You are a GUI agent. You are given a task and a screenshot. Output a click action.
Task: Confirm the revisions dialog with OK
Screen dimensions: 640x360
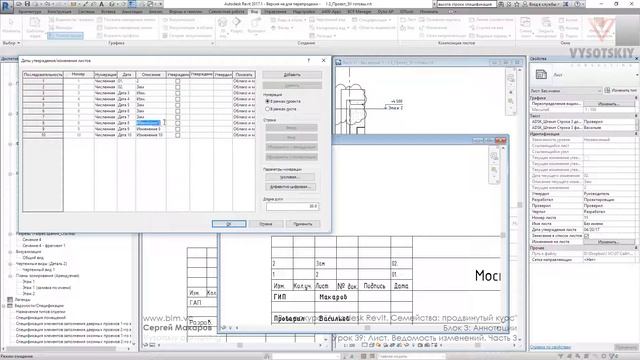[229, 224]
